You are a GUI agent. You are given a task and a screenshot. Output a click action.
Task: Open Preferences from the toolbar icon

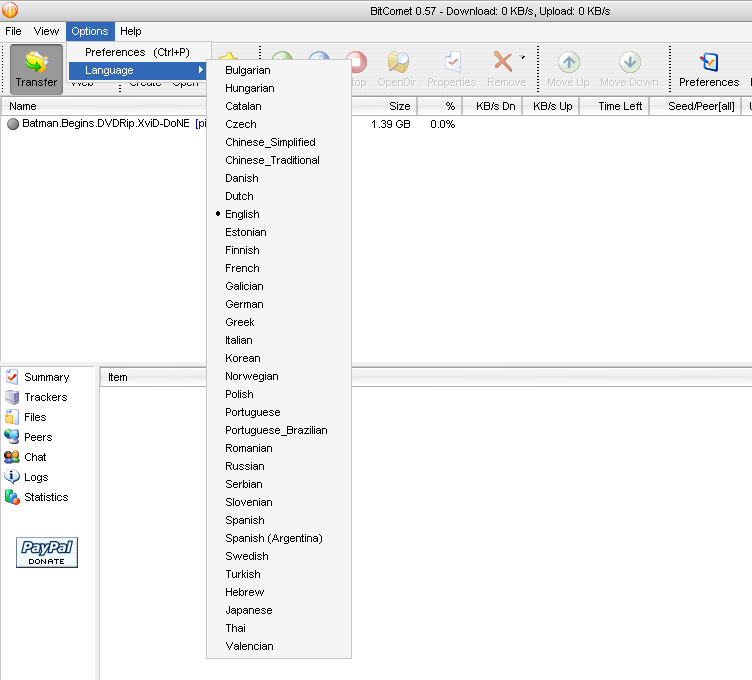709,62
